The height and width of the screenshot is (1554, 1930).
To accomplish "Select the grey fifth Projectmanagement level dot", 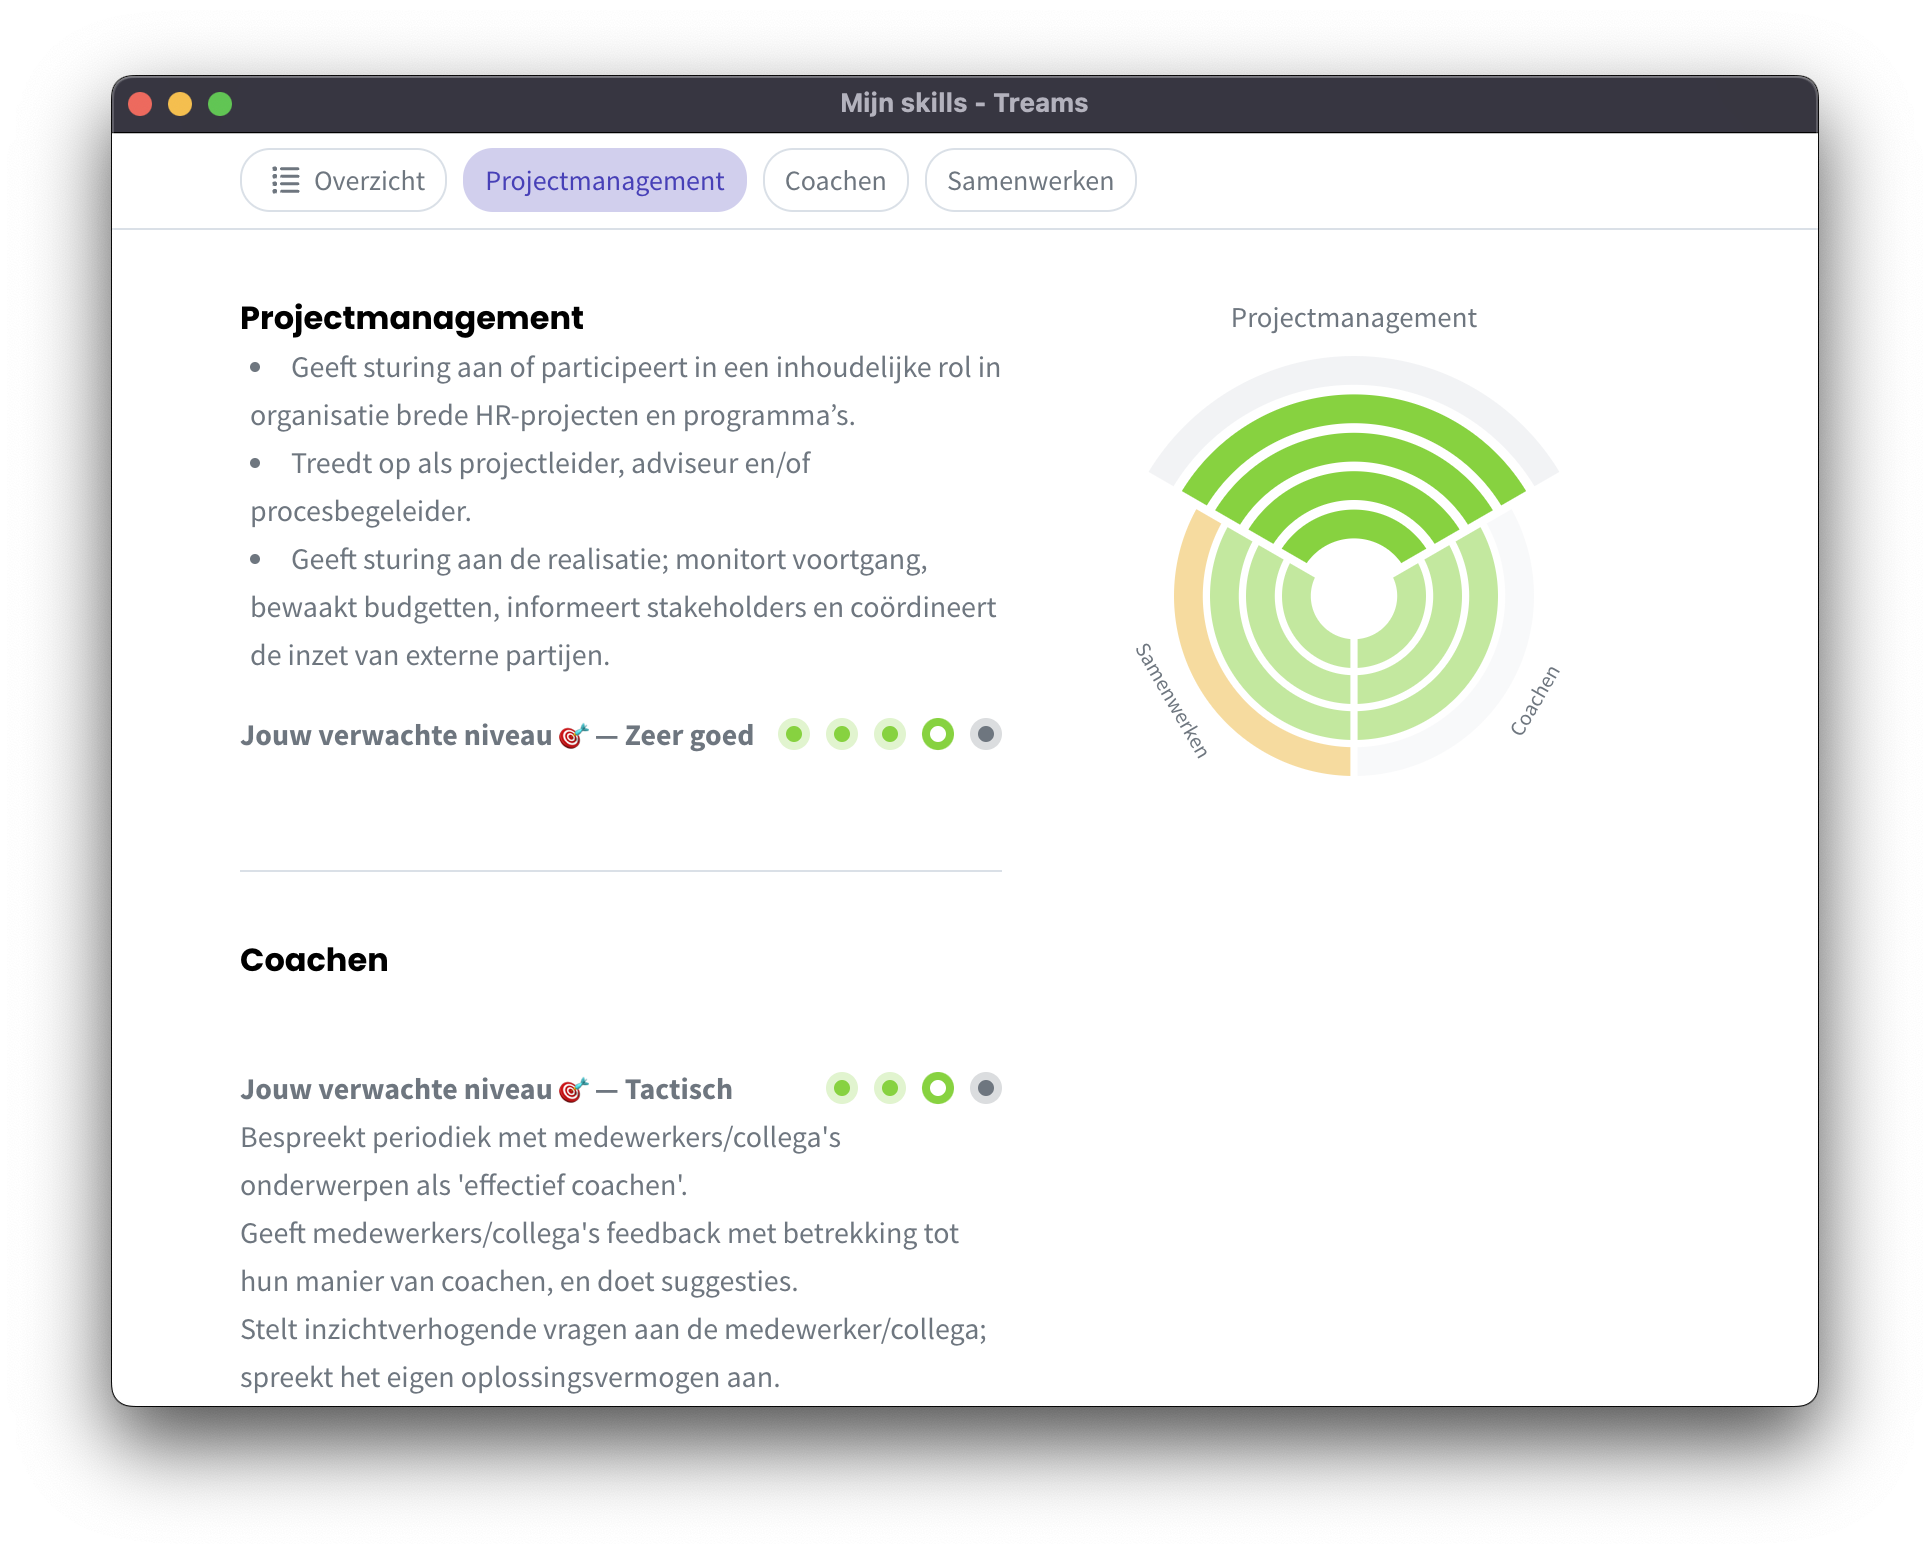I will (x=986, y=735).
